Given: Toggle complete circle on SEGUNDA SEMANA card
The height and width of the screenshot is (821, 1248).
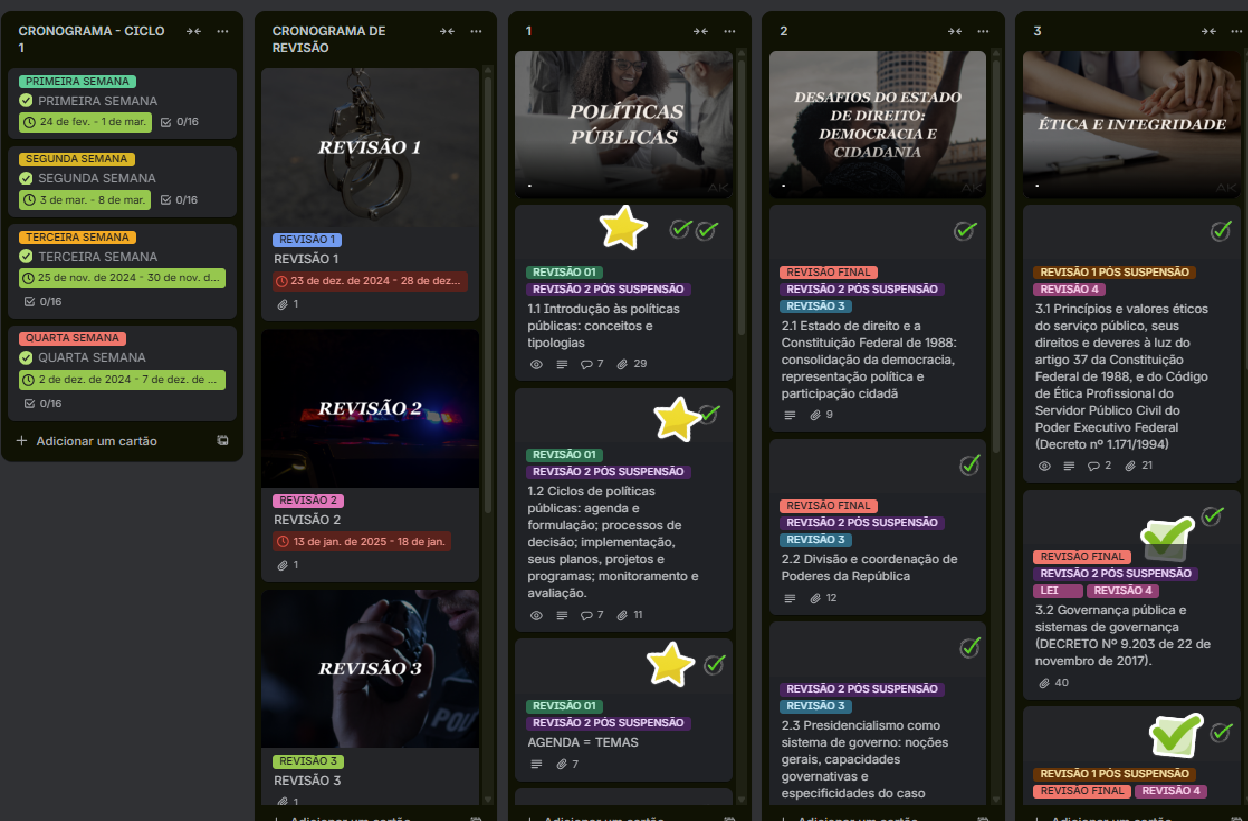Looking at the screenshot, I should (26, 178).
